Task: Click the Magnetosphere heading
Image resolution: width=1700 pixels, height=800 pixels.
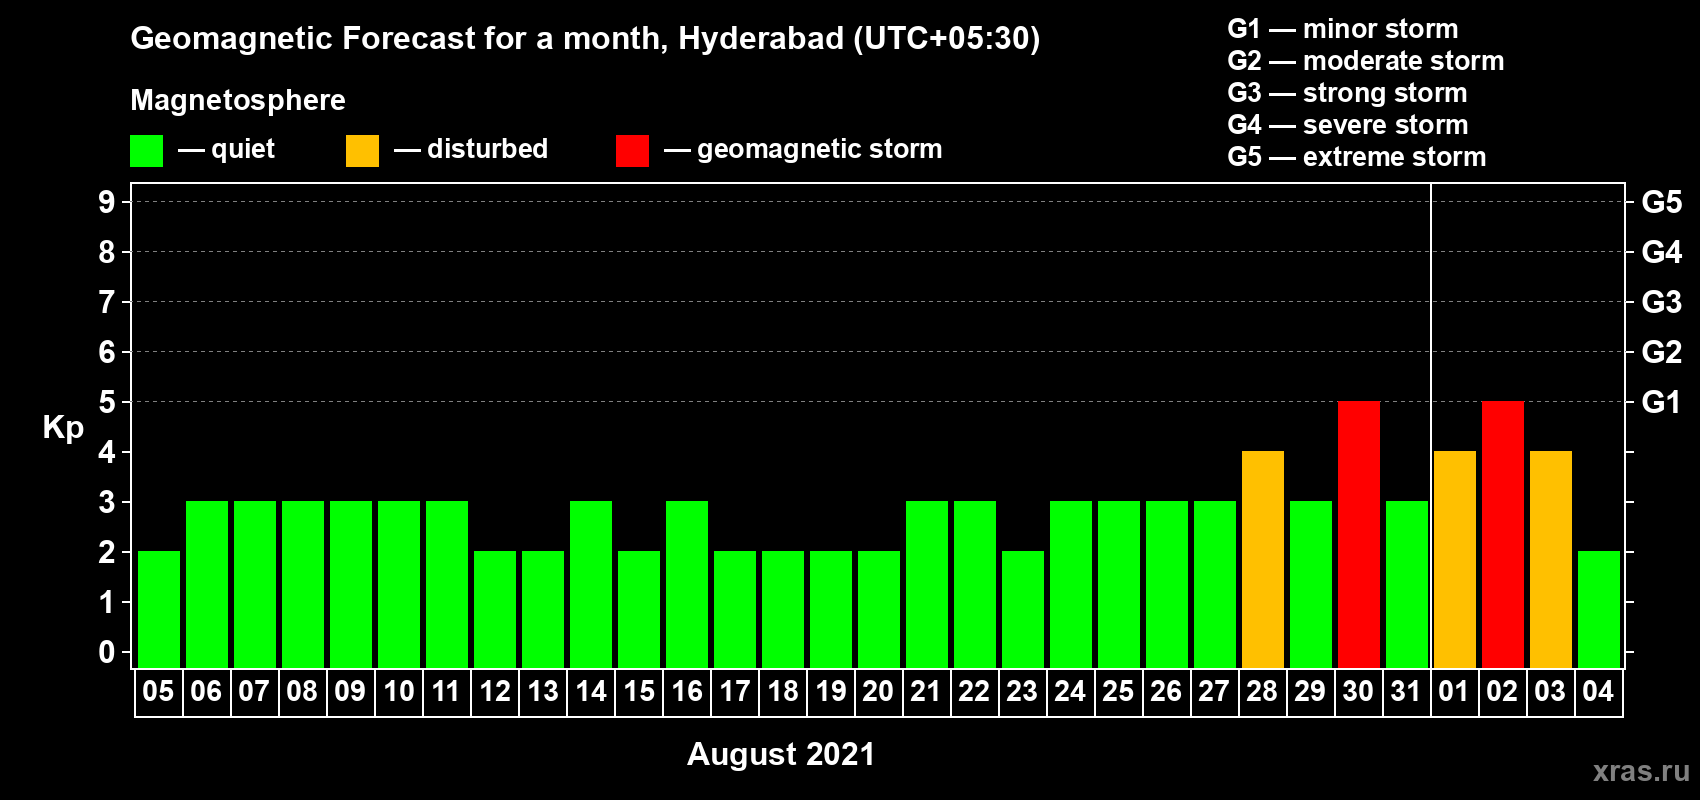Action: (238, 100)
